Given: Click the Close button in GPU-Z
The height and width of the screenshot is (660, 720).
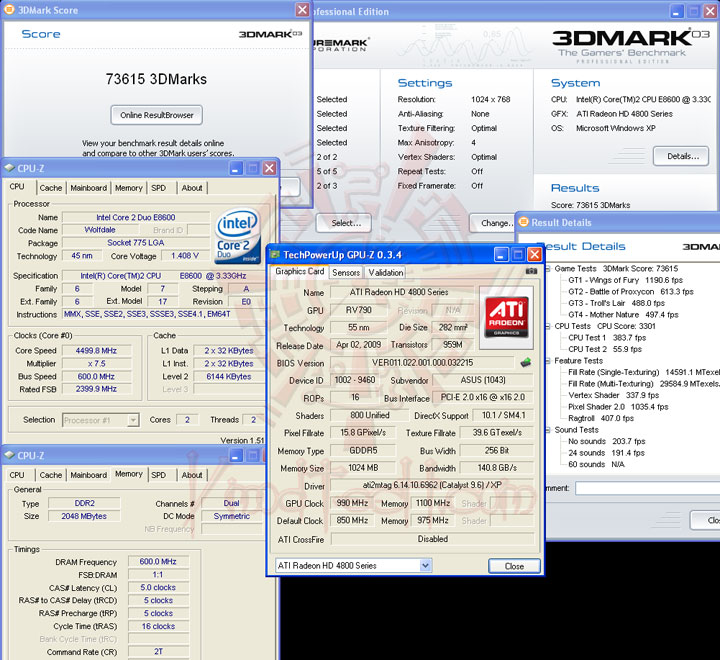Looking at the screenshot, I should (x=514, y=566).
